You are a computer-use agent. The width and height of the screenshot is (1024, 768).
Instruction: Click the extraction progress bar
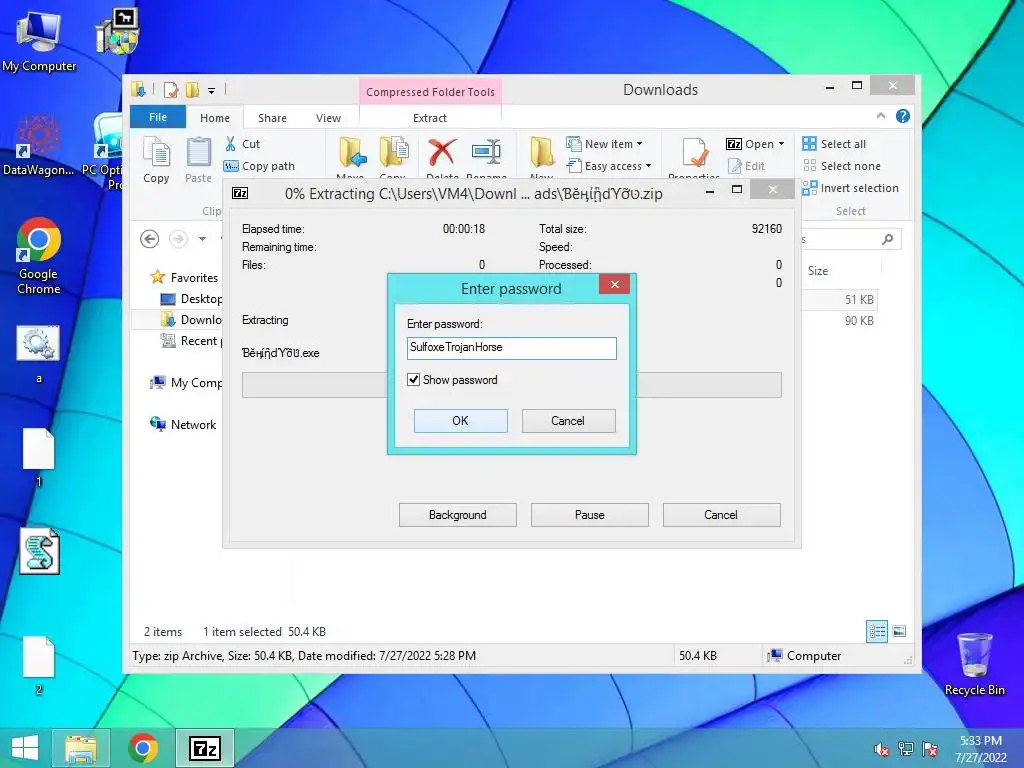point(511,385)
